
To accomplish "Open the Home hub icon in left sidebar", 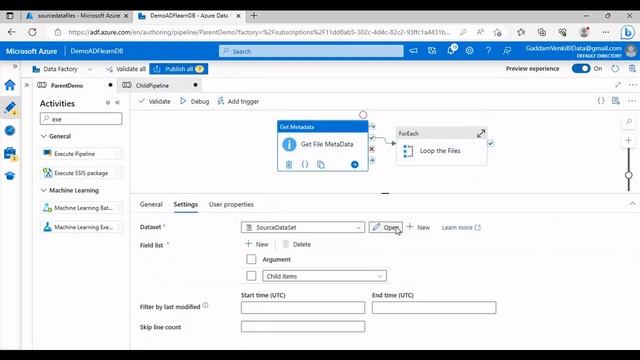I will click(10, 85).
